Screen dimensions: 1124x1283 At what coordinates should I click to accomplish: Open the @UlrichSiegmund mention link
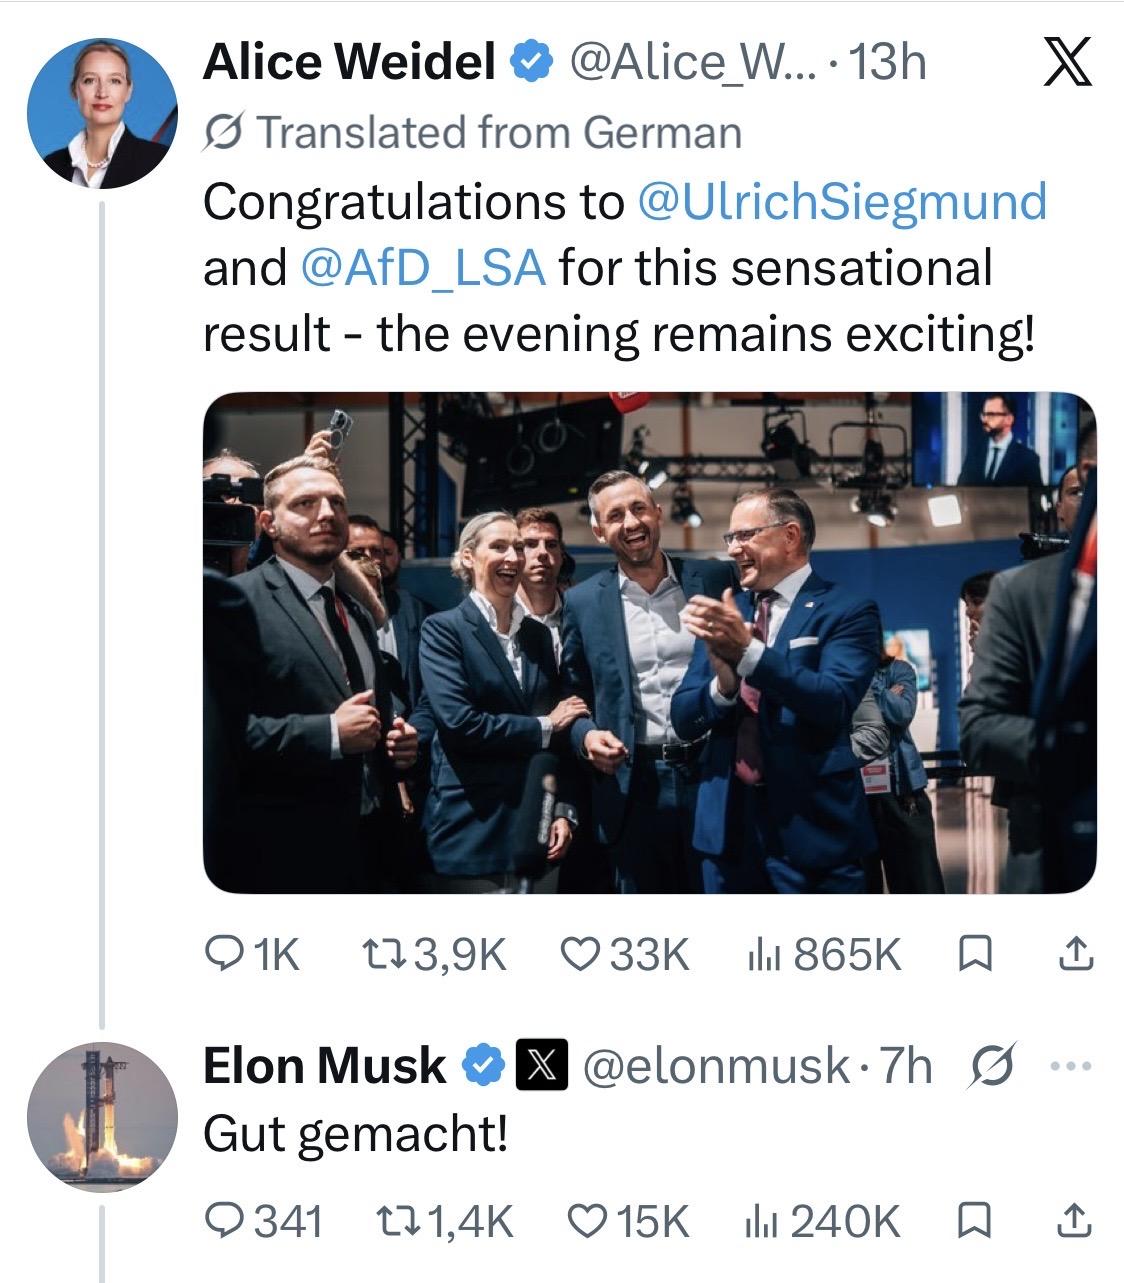click(842, 201)
